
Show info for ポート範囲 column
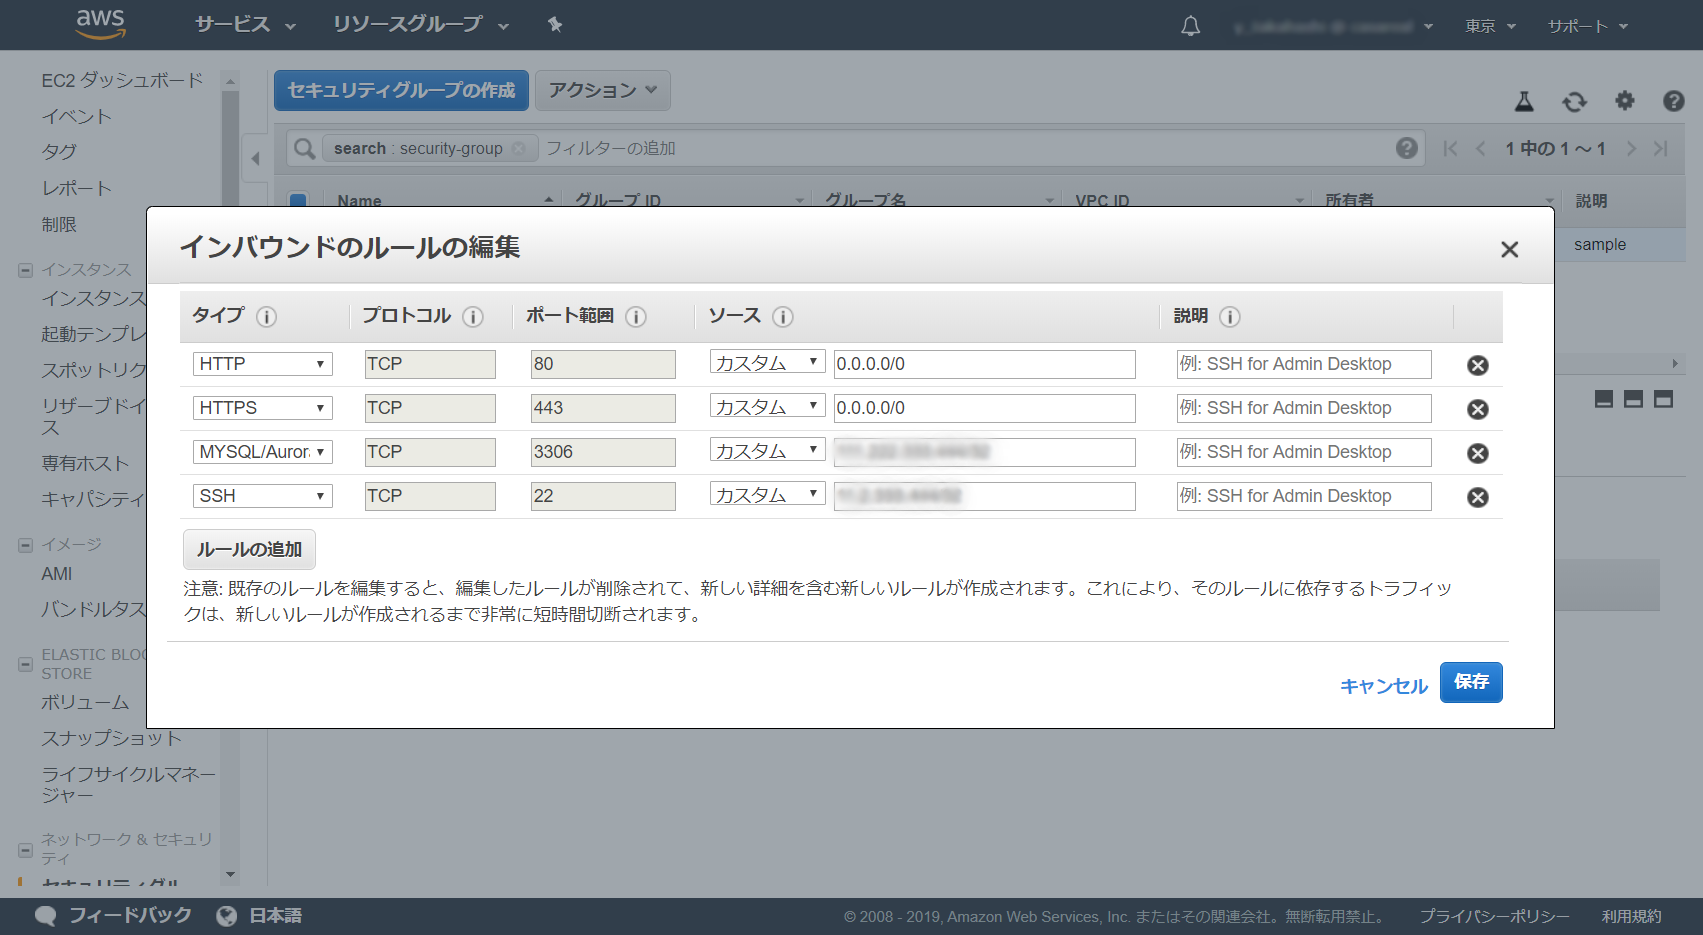click(636, 317)
